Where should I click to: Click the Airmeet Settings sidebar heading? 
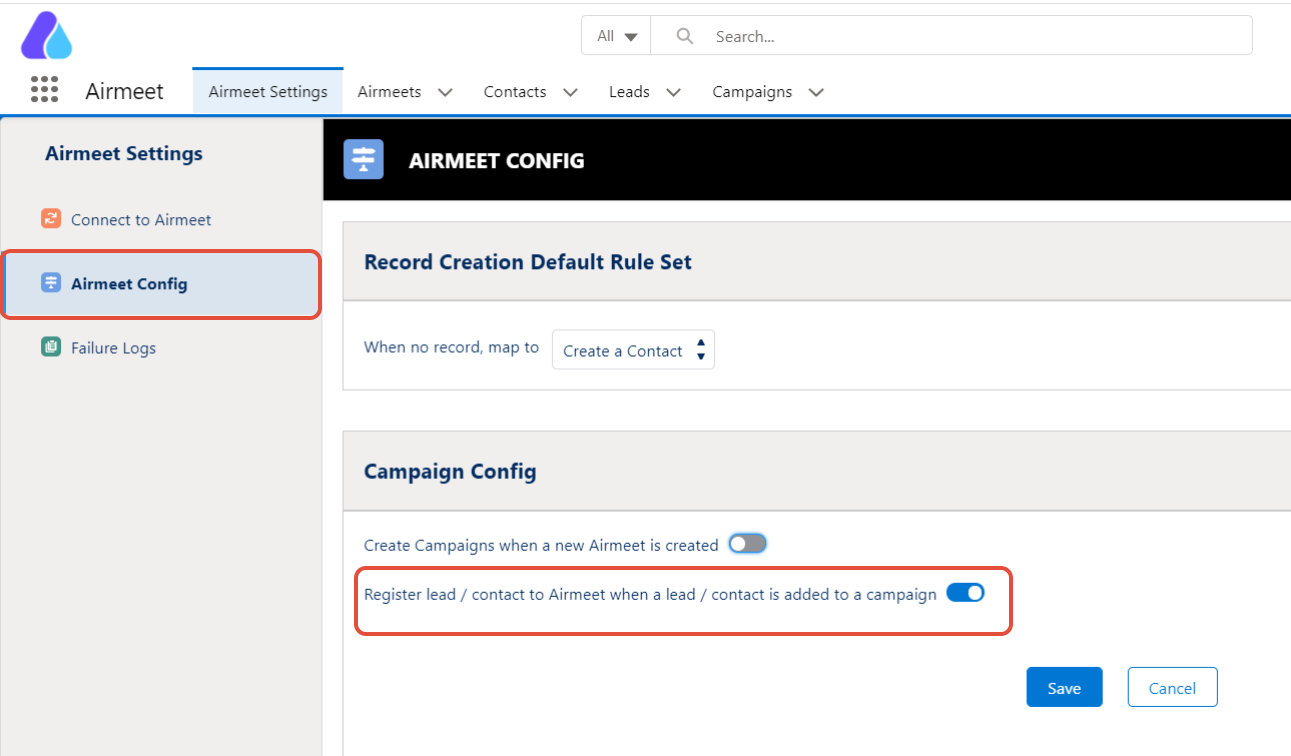point(124,153)
